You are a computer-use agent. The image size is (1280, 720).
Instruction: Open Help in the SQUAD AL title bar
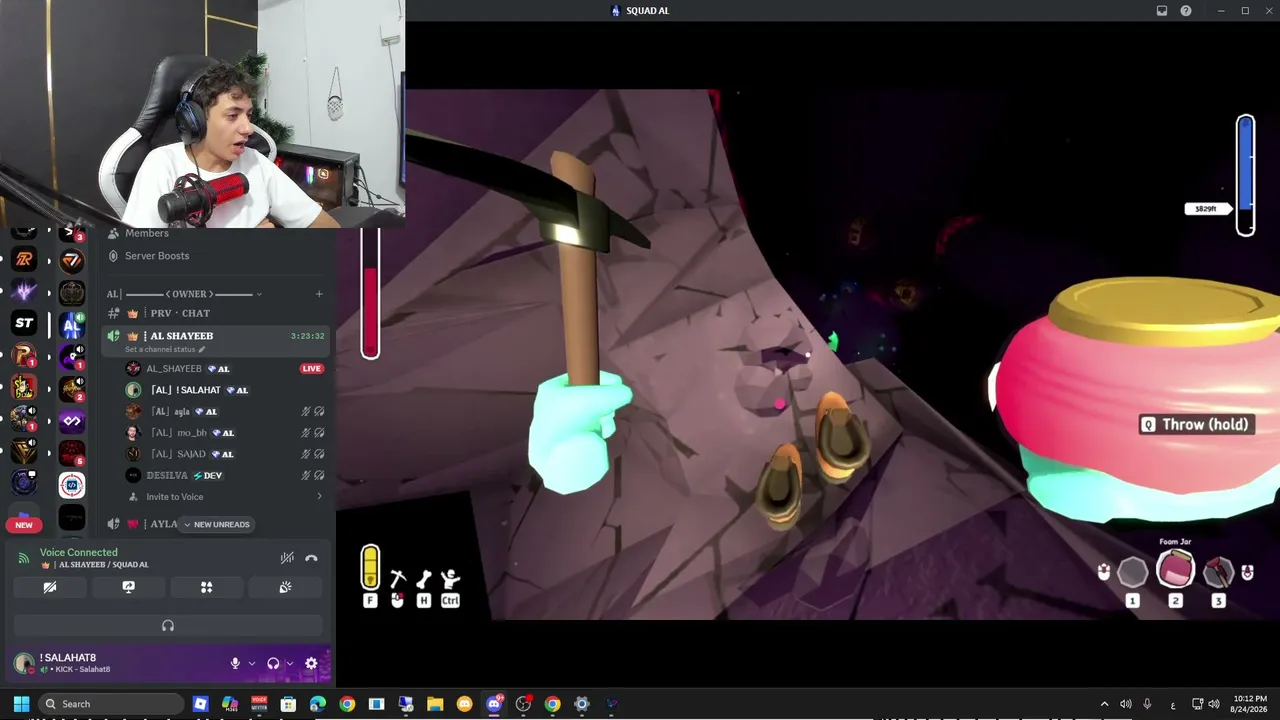pos(1186,11)
